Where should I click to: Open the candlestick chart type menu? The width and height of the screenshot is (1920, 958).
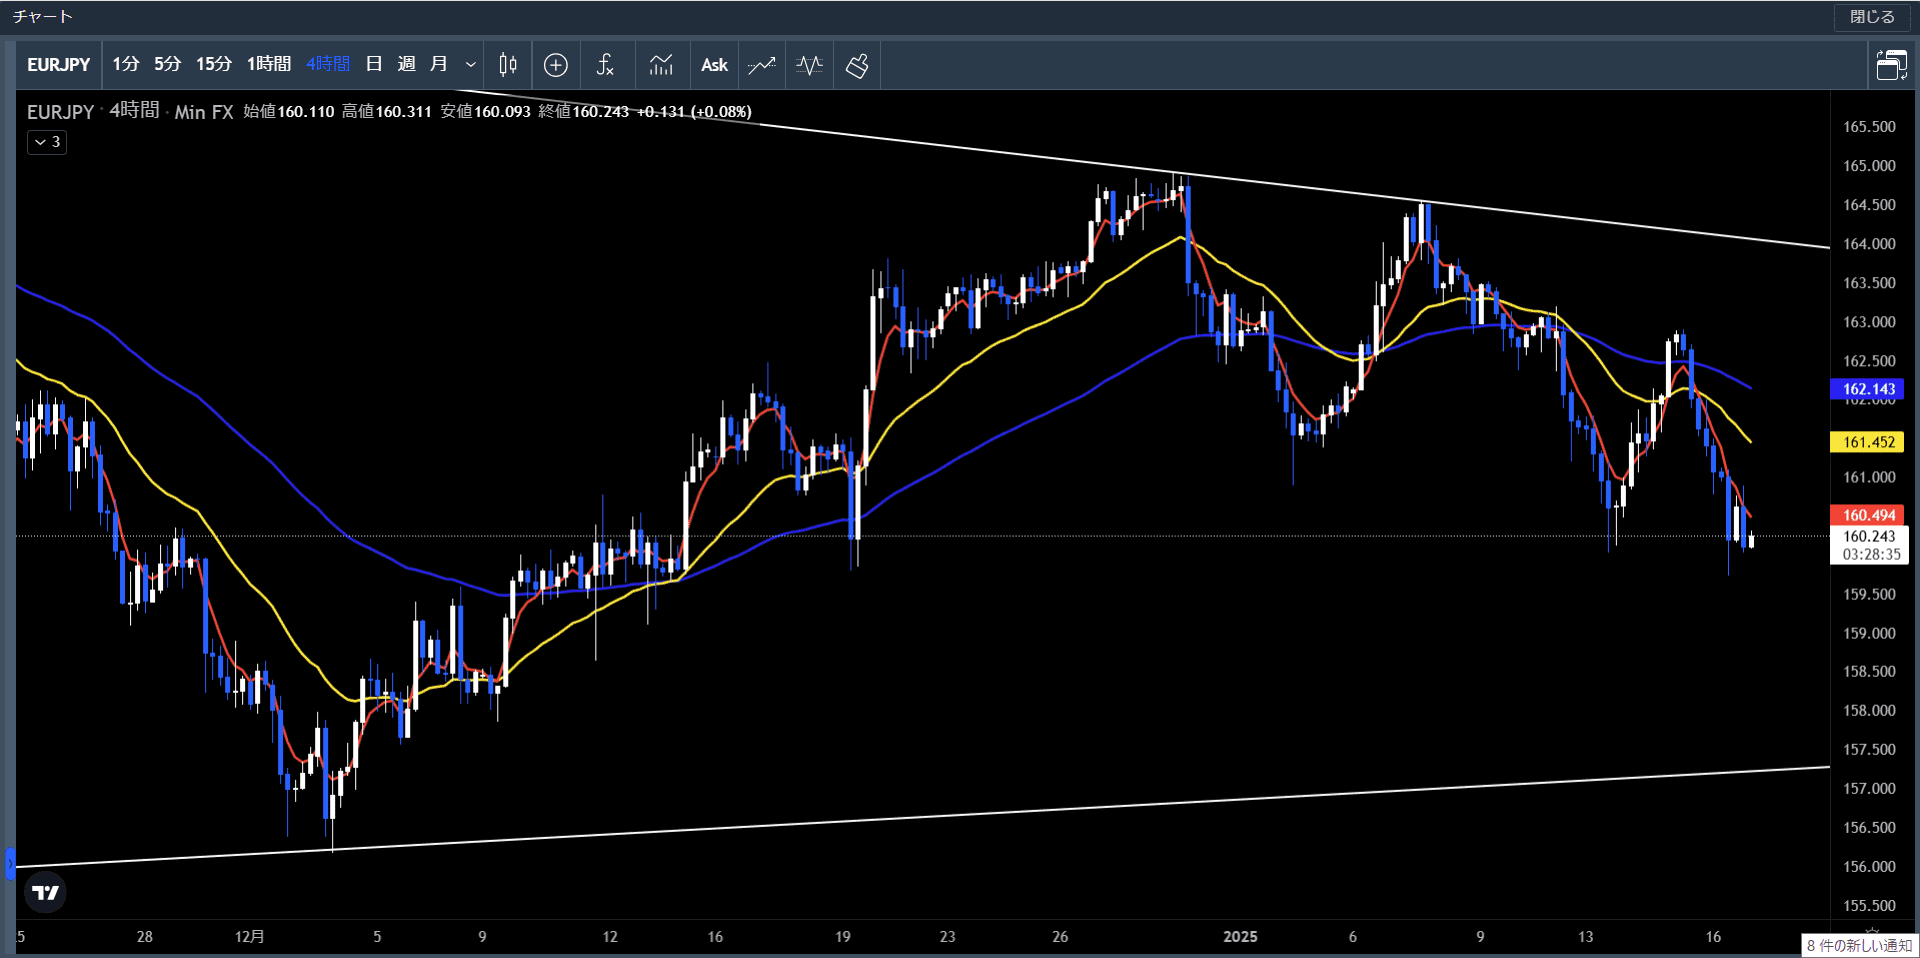(x=508, y=65)
